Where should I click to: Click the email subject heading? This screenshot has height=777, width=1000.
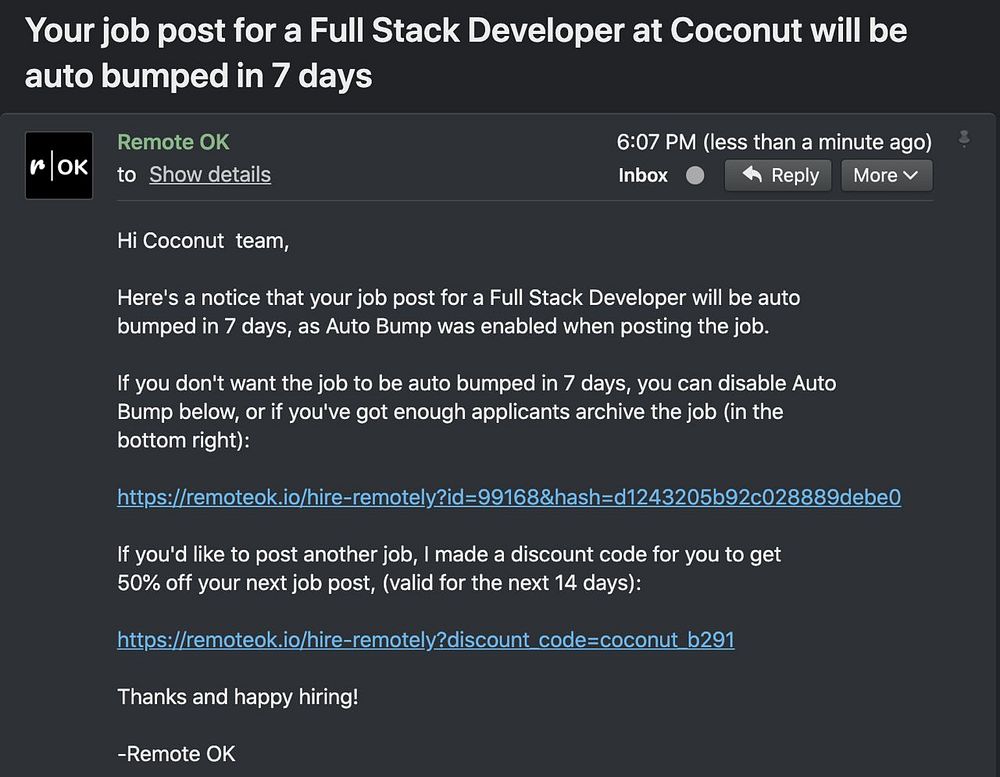pos(465,52)
